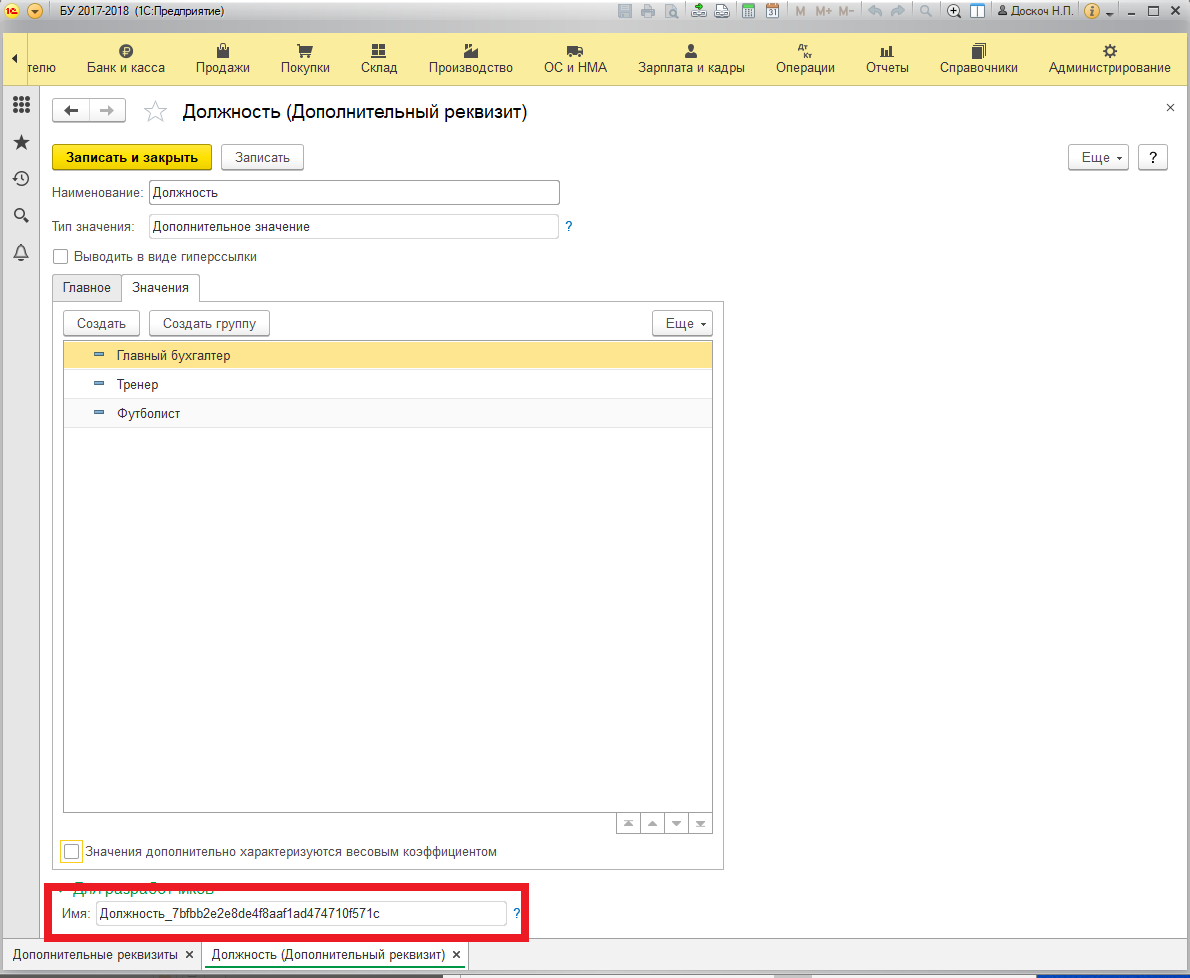This screenshot has width=1190, height=978.
Task: Open the 'Еще' dropdown in Values tab
Action: pyautogui.click(x=682, y=323)
